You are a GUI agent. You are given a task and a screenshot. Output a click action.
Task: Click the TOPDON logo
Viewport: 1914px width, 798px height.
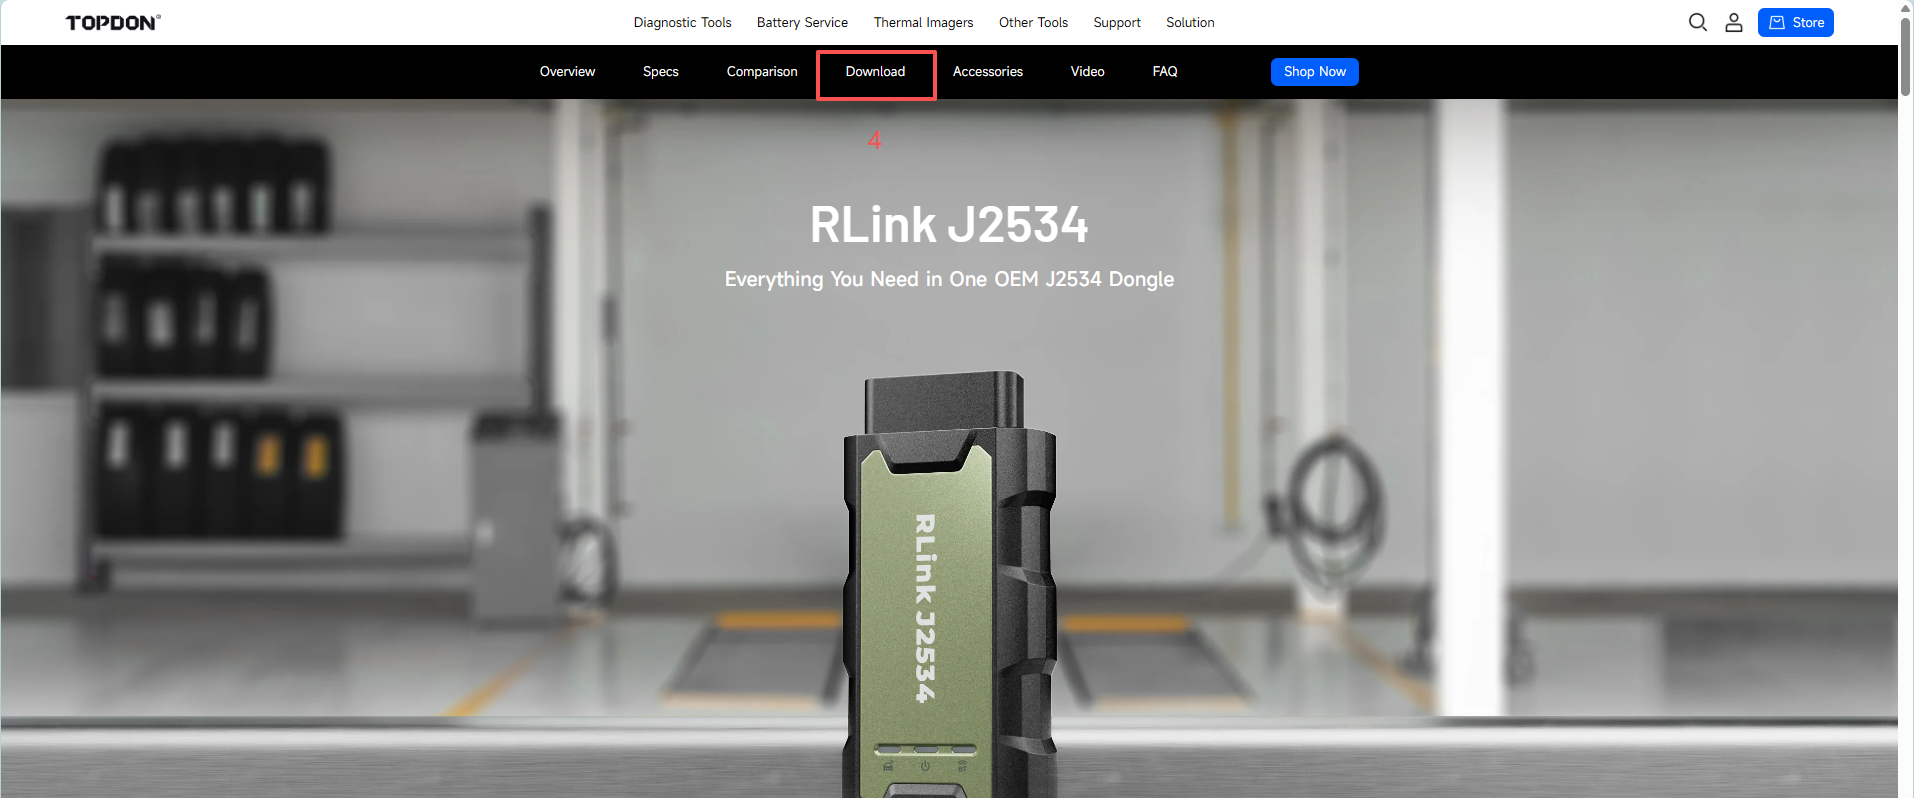coord(113,23)
